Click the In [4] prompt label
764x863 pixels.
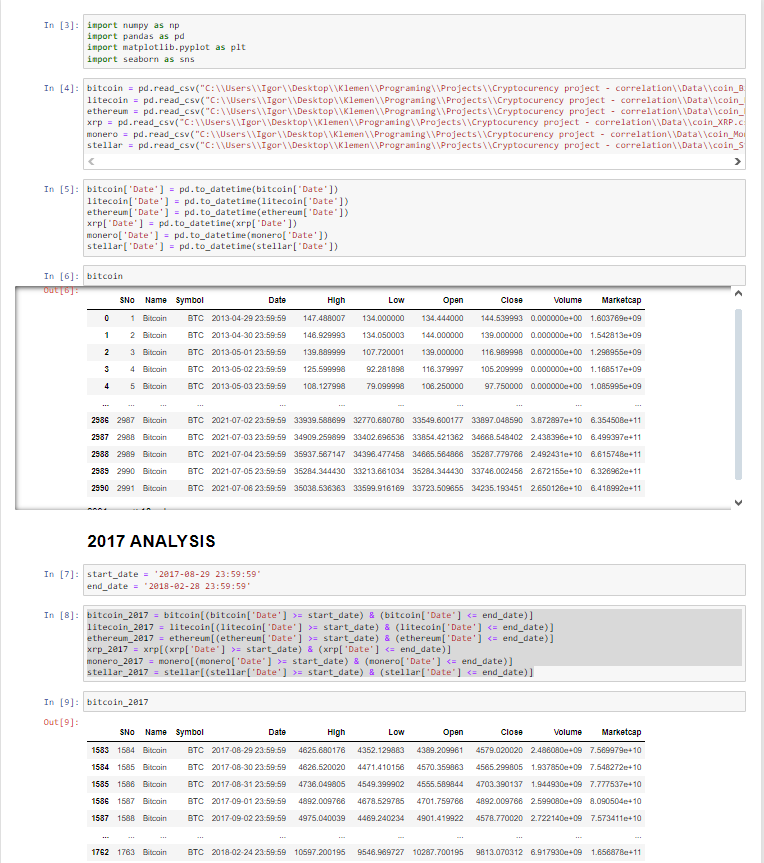(x=61, y=89)
